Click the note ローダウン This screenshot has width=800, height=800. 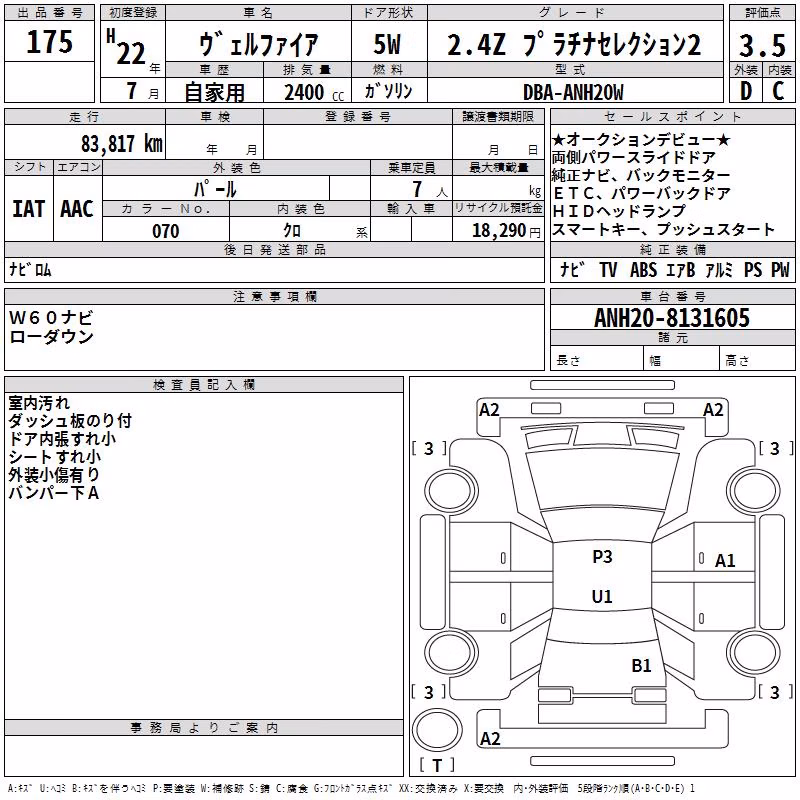click(x=51, y=336)
